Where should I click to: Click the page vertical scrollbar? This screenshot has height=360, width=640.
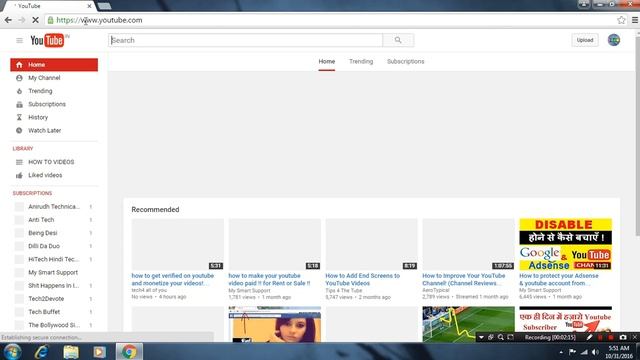[637, 135]
